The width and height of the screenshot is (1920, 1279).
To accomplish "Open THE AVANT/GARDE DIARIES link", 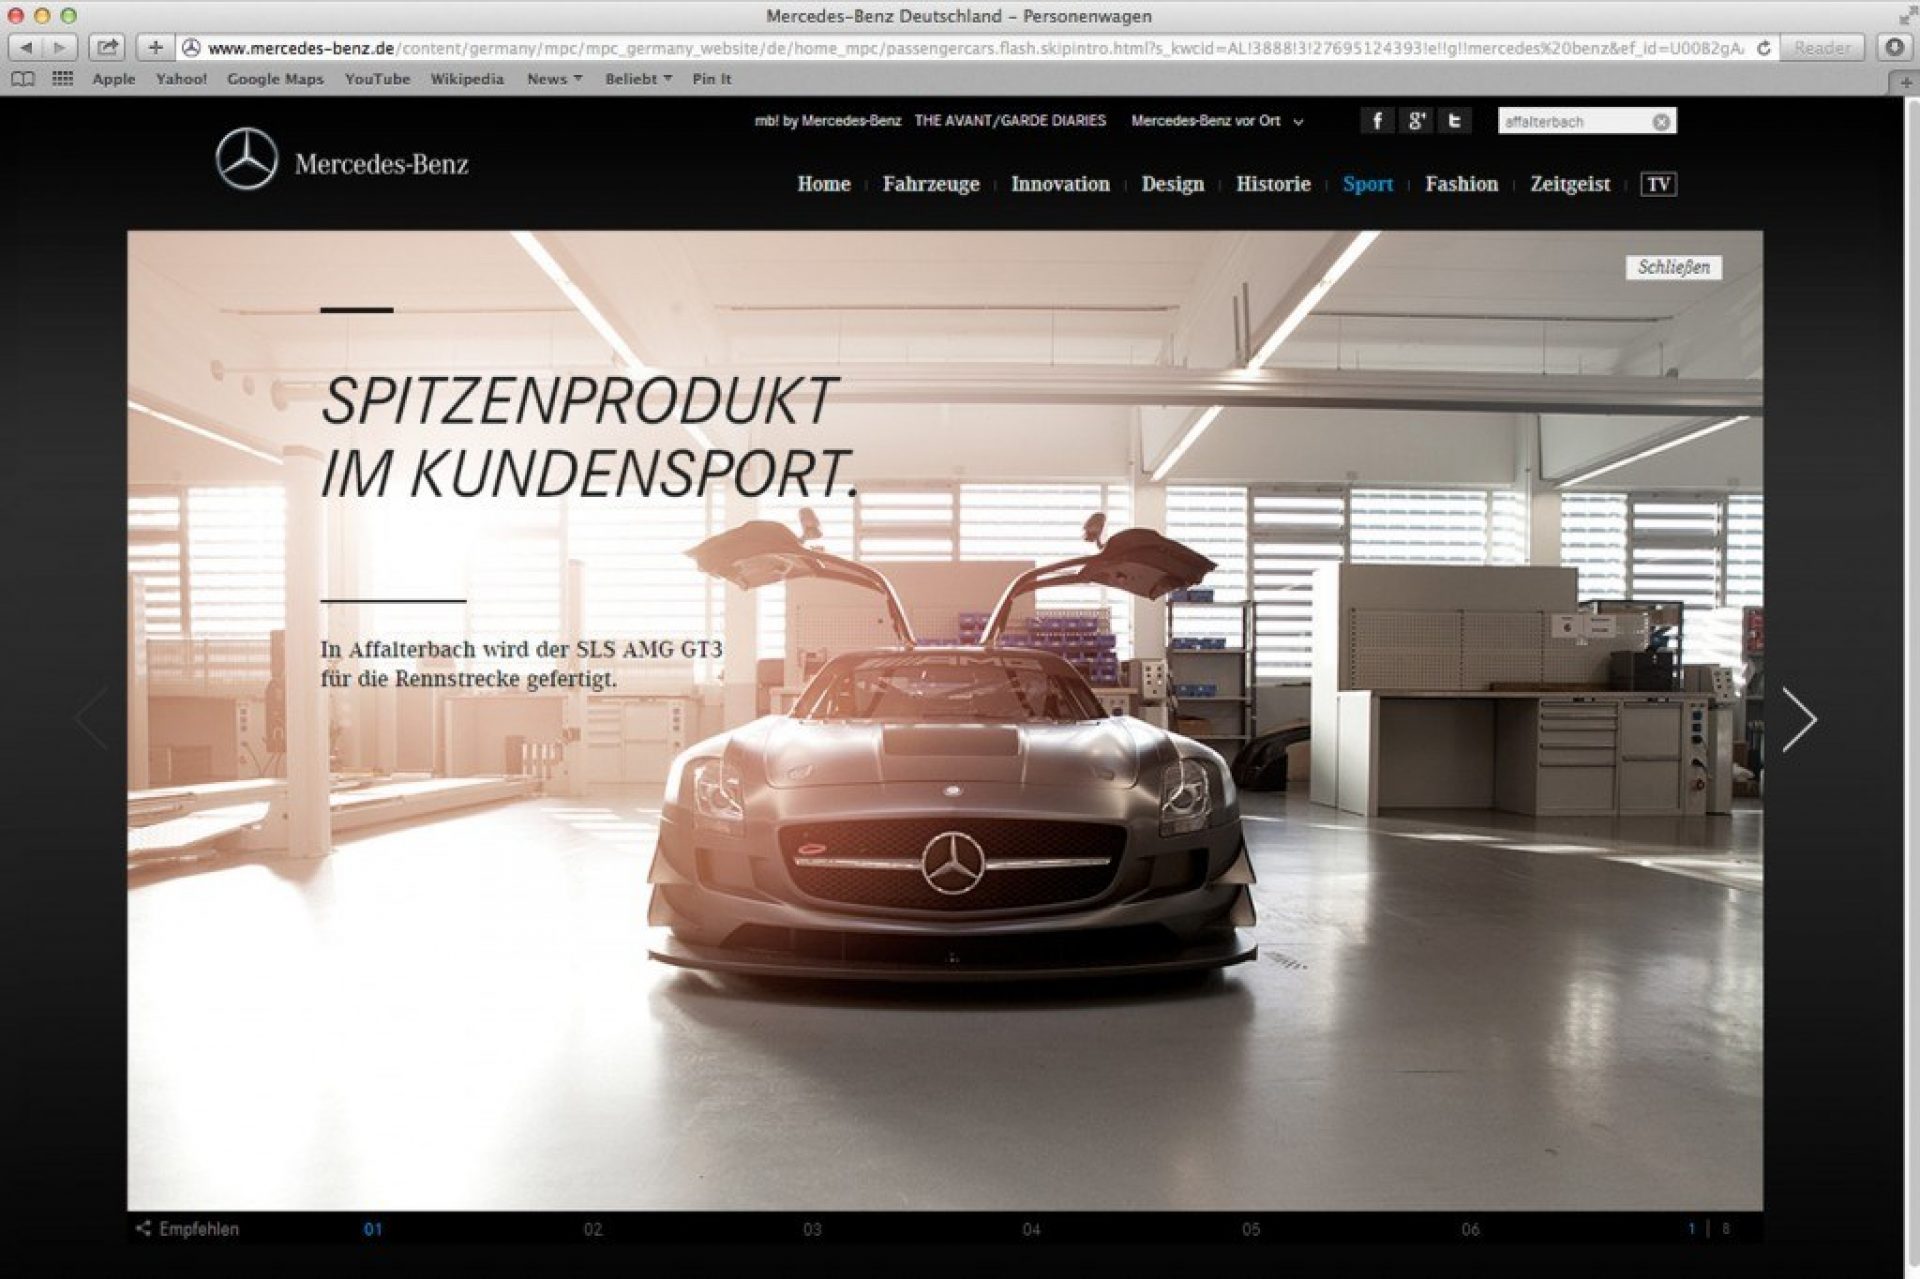I will click(1010, 121).
